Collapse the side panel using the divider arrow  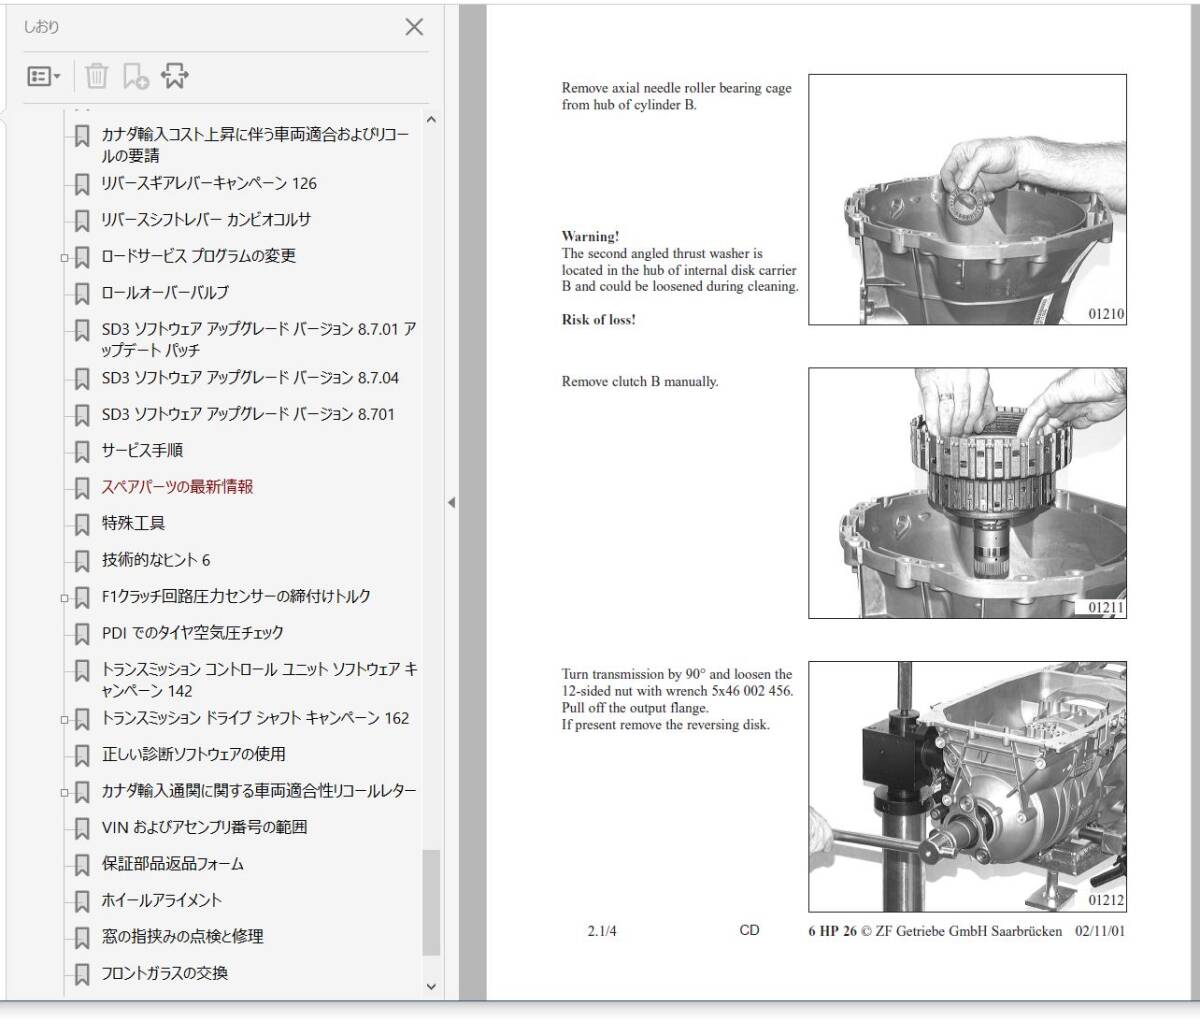pyautogui.click(x=451, y=502)
